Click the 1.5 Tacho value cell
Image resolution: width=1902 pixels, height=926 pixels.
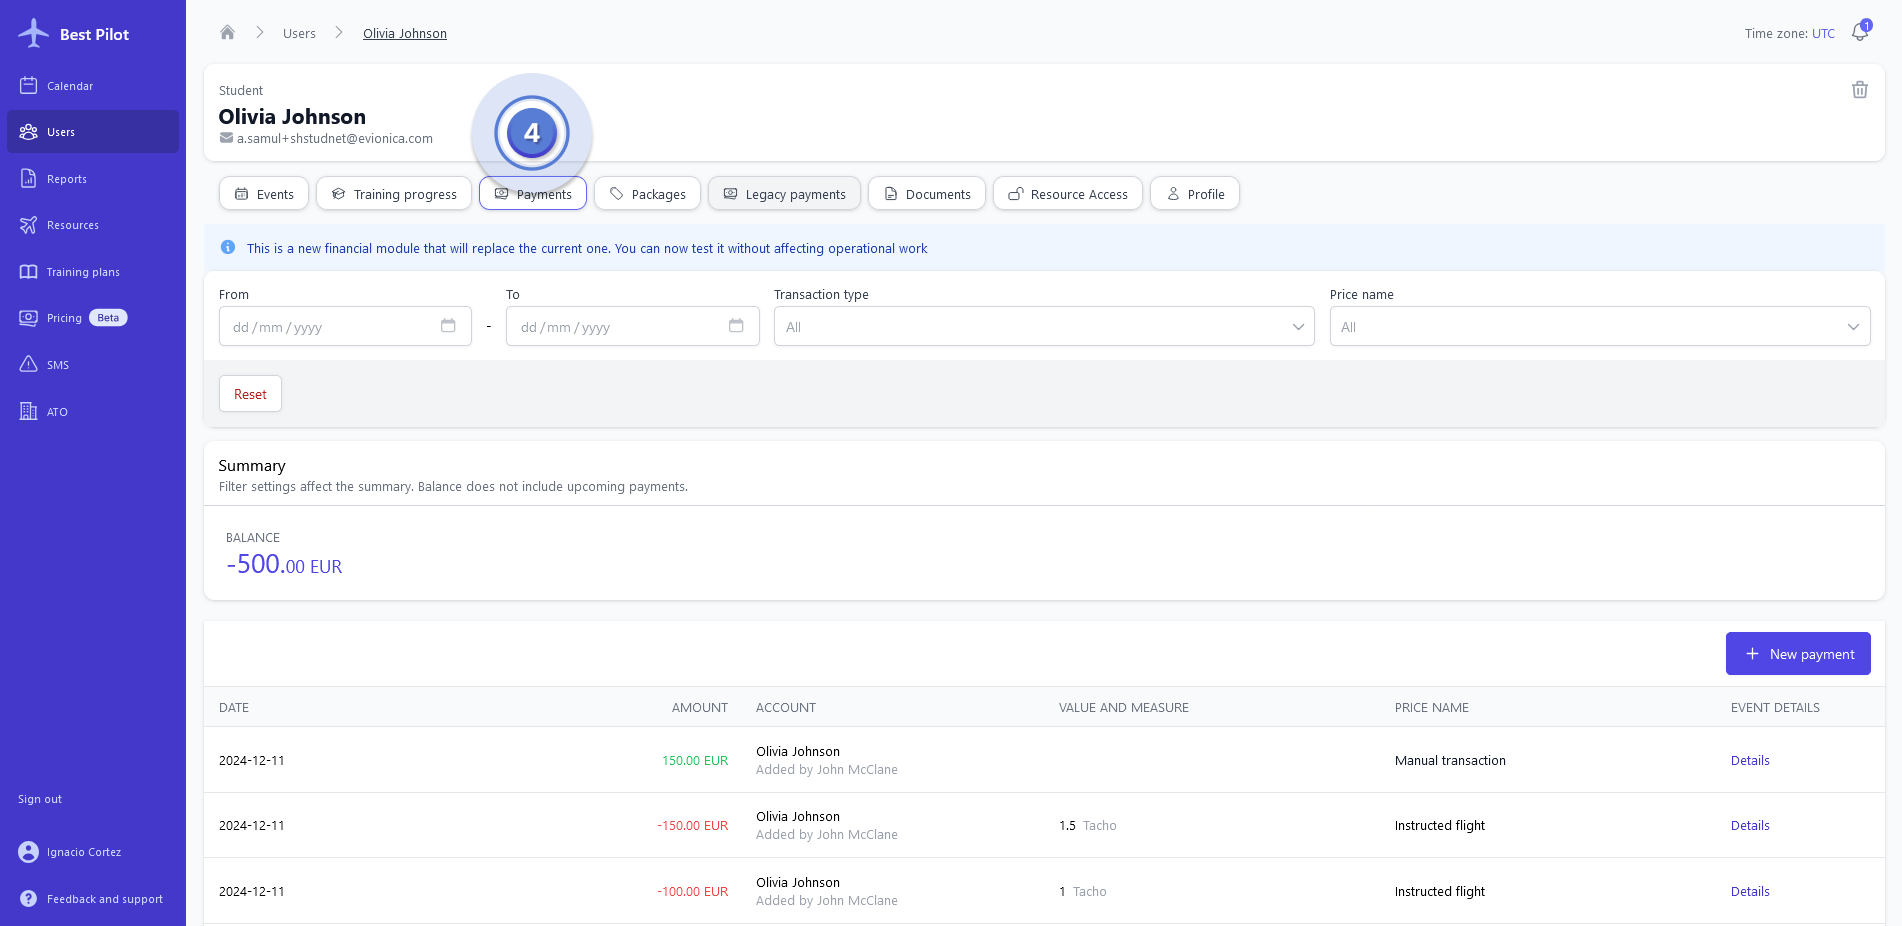[1088, 825]
